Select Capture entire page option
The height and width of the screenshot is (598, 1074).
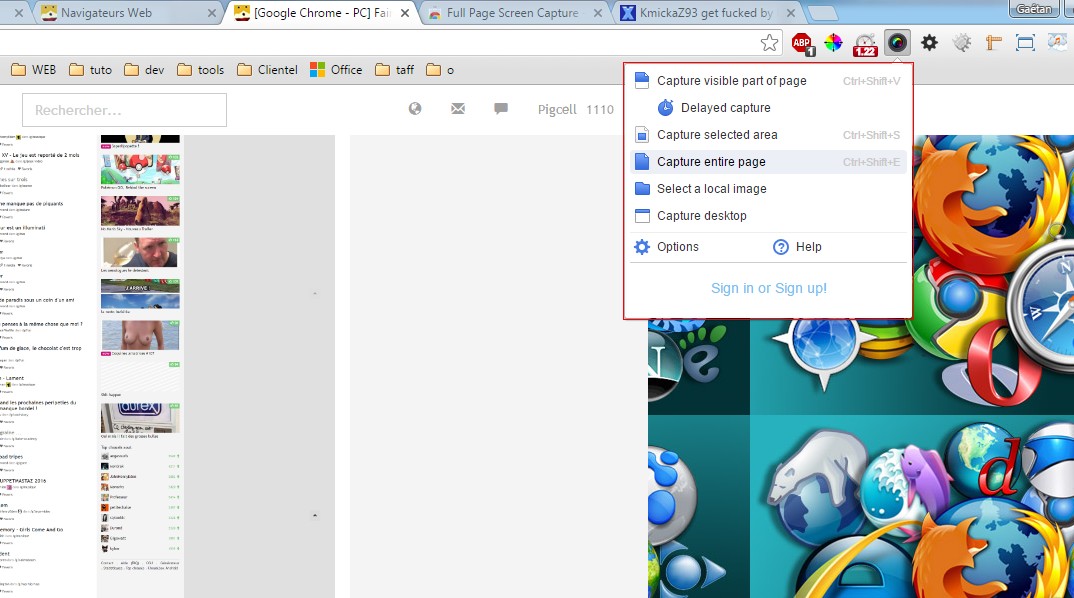711,162
